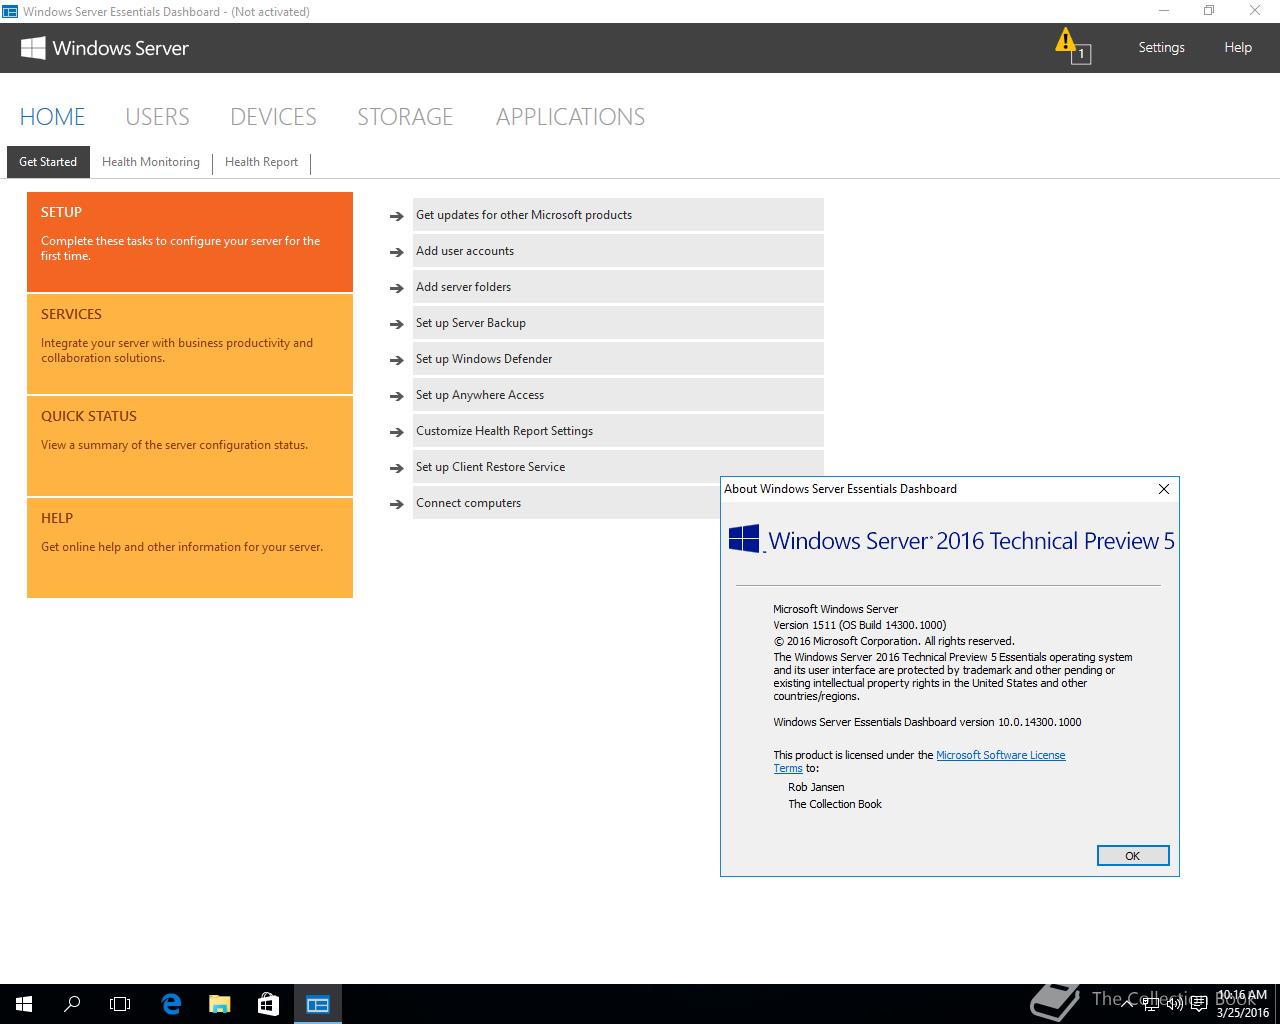Click 'Version 1511 (OS Build 14300.1000)' text
1280x1024 pixels.
coord(859,625)
